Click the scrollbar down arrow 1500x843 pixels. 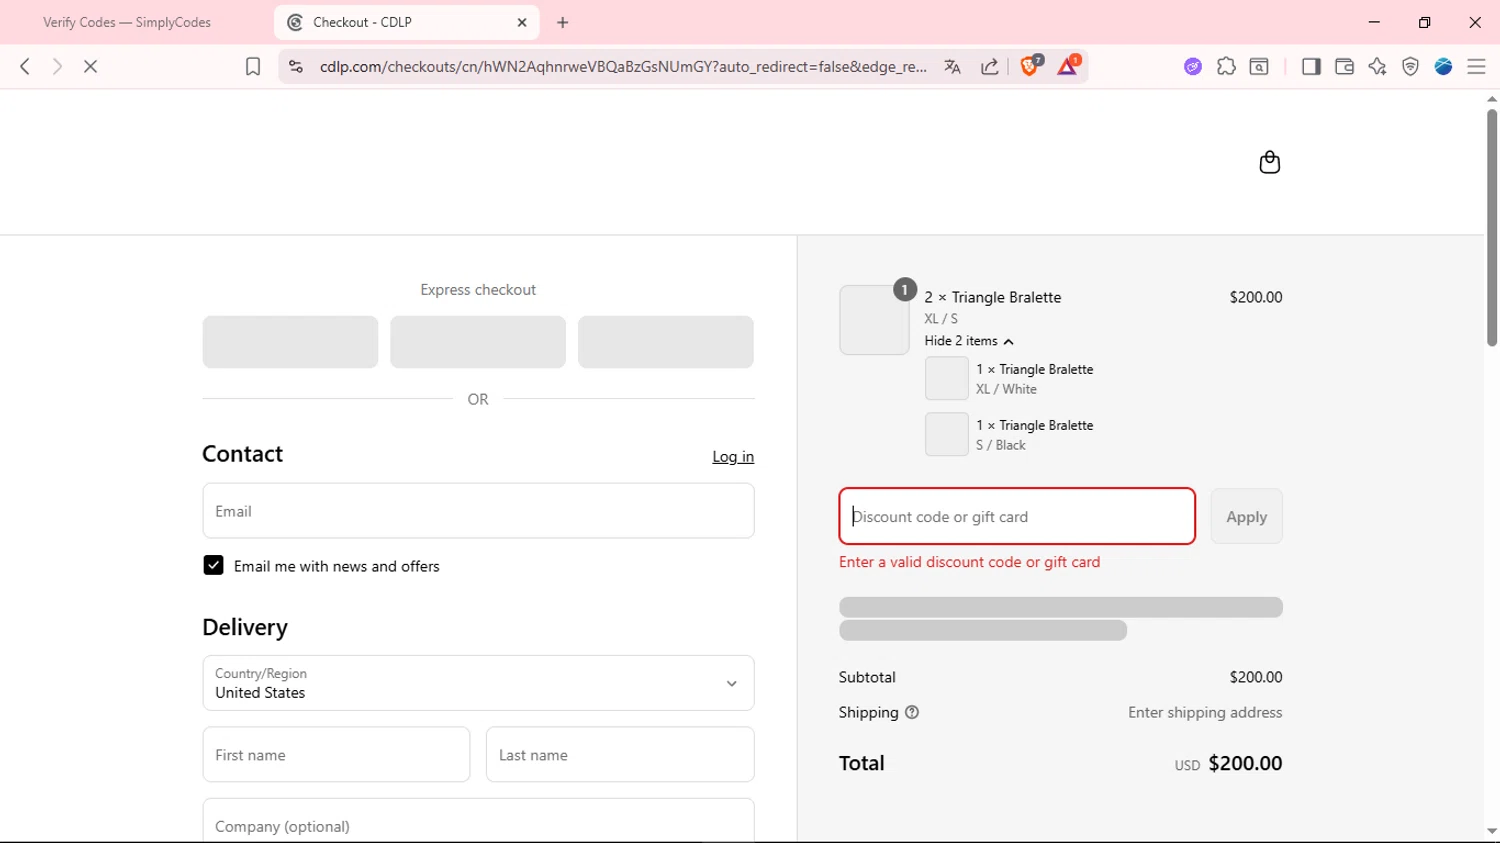[x=1491, y=831]
